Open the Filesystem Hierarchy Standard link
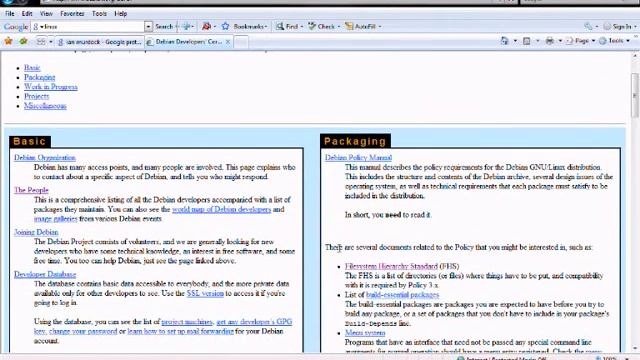Viewport: 640px width, 360px height. 391,267
